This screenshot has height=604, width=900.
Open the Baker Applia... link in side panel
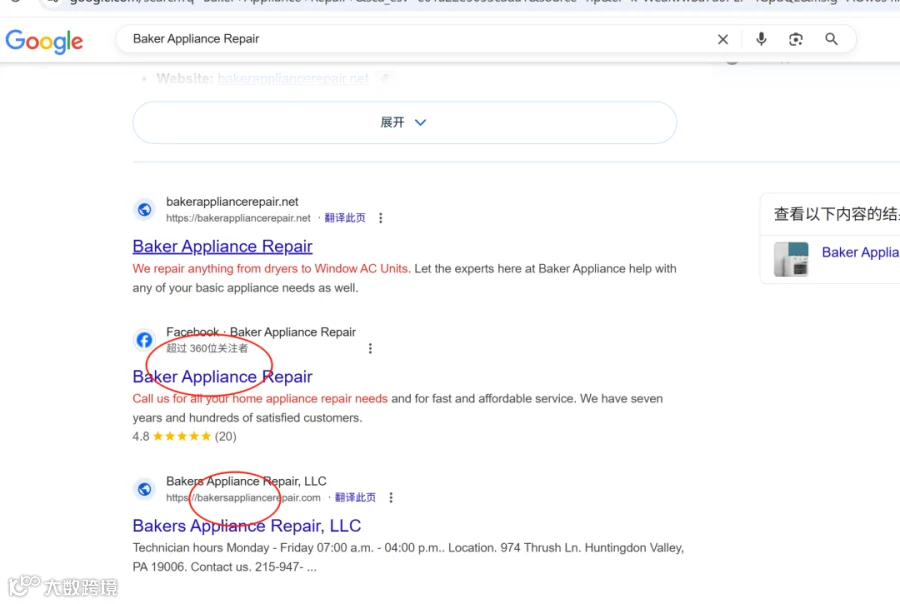click(860, 253)
